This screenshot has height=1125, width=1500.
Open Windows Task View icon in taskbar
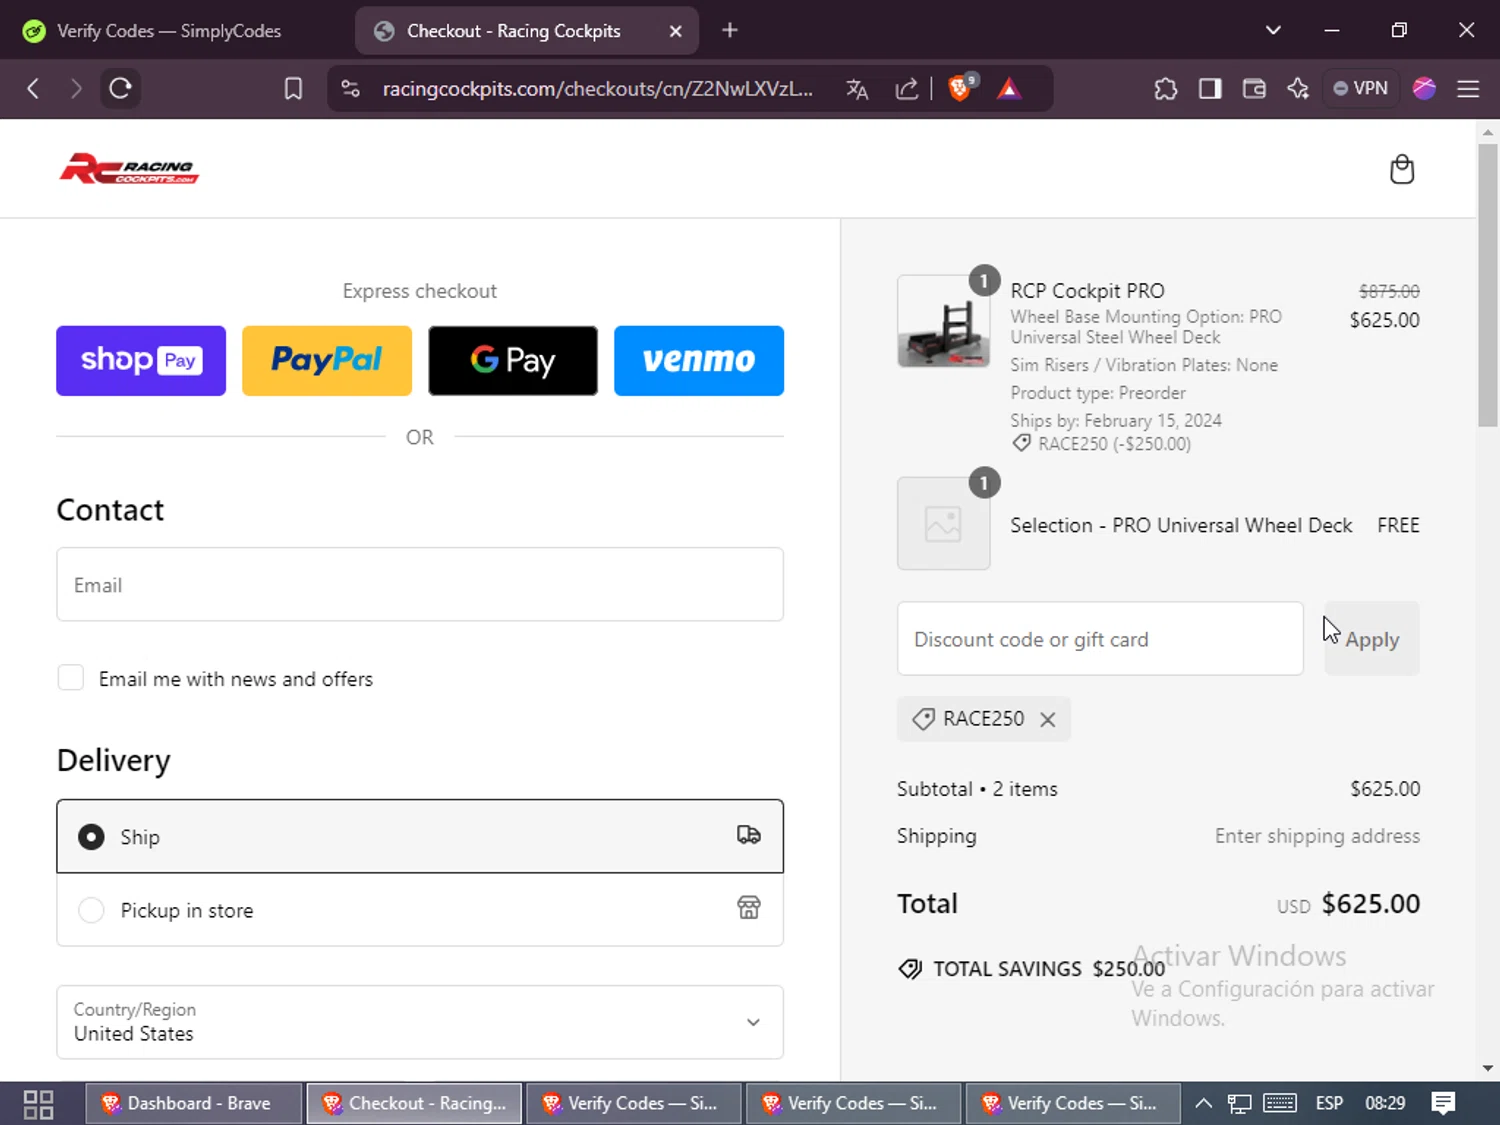tap(38, 1104)
